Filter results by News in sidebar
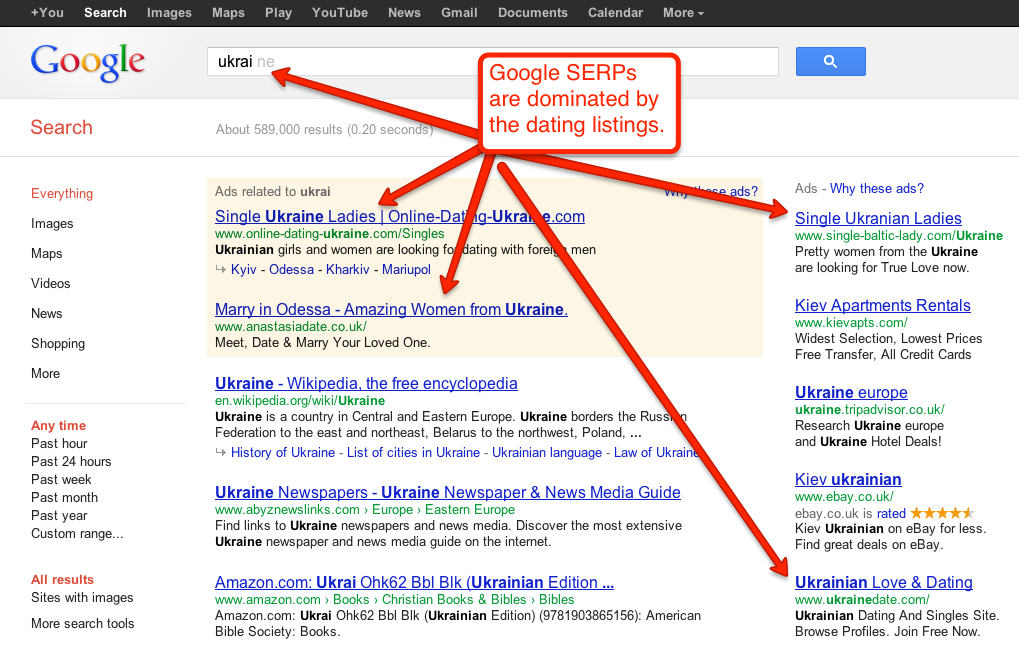 pyautogui.click(x=47, y=313)
